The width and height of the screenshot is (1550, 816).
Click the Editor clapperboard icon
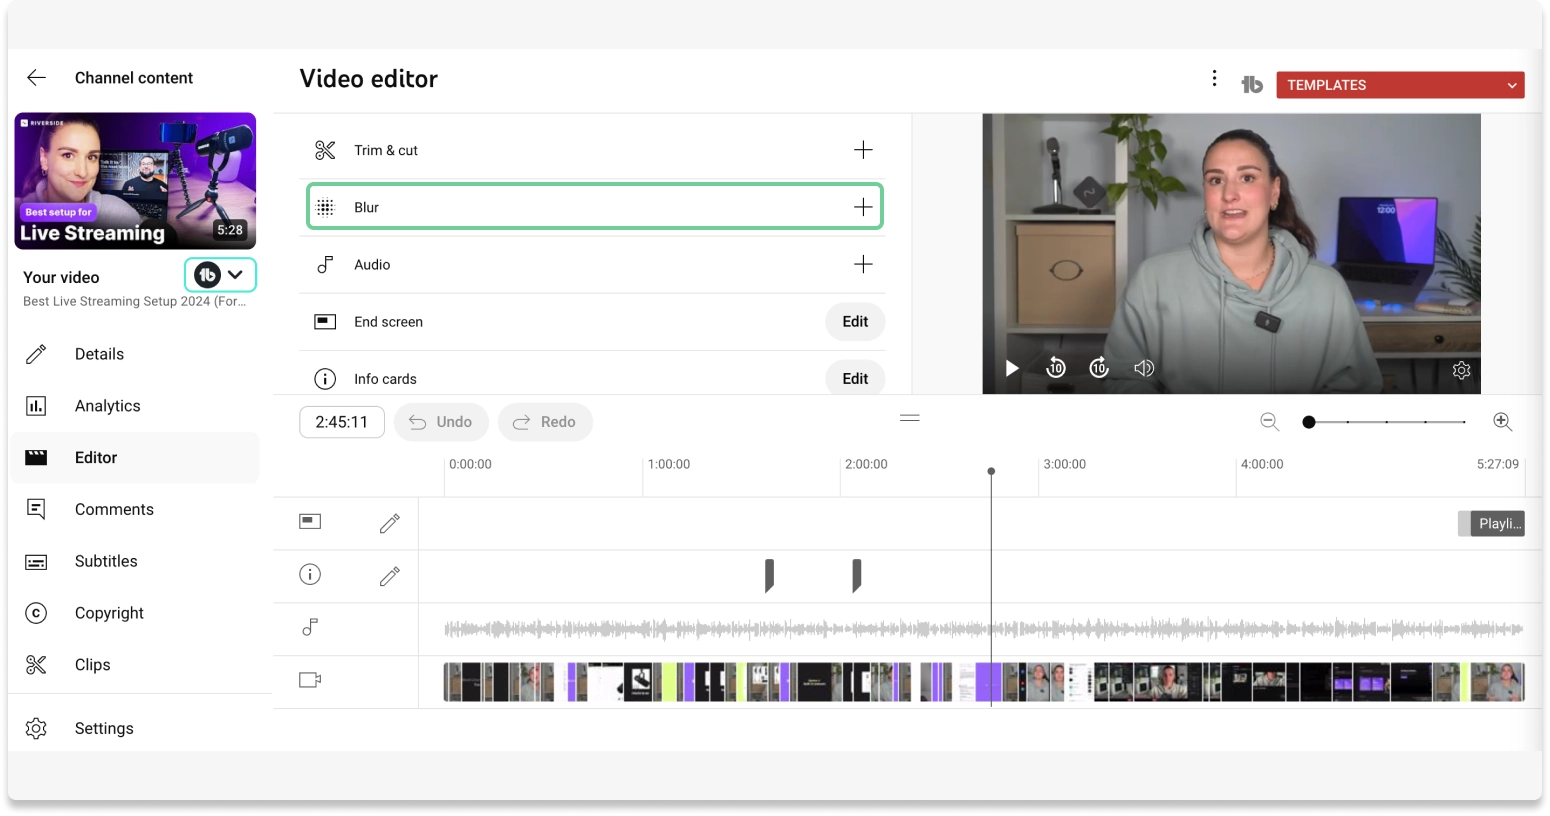[x=36, y=458]
